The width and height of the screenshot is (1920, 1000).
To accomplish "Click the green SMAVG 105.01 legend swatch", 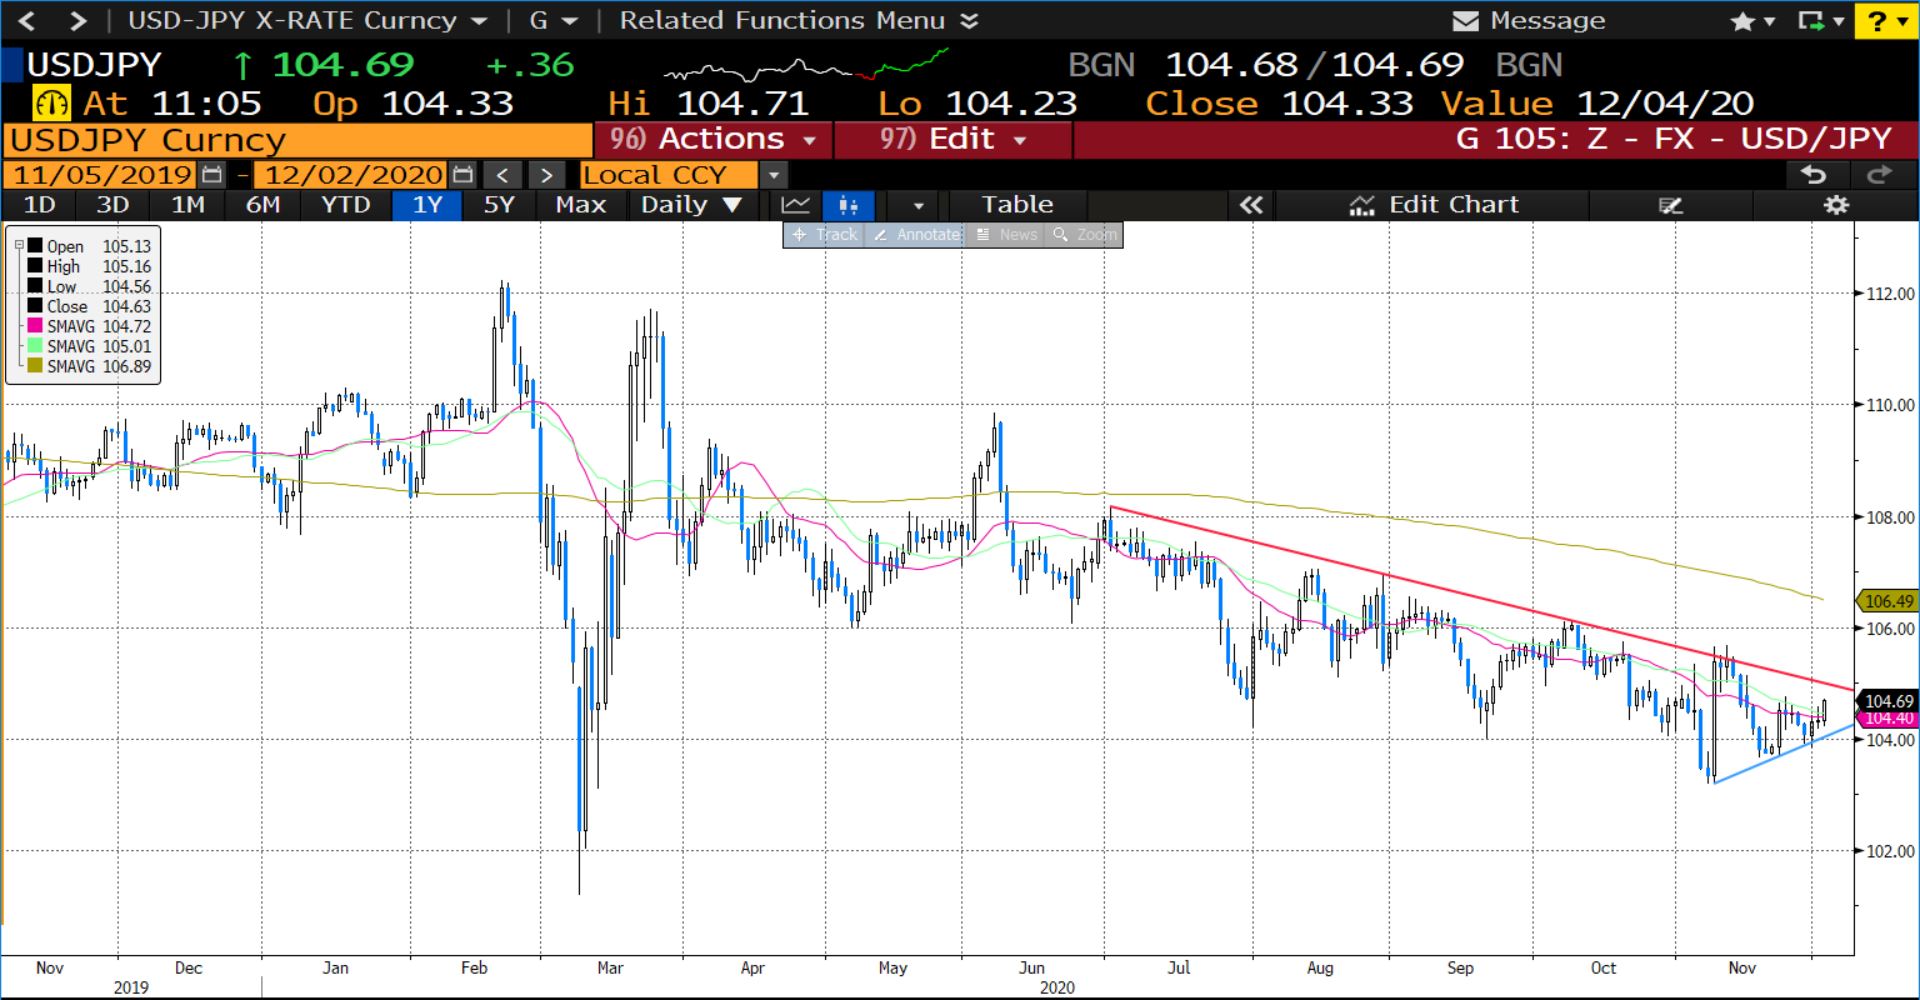I will pyautogui.click(x=35, y=346).
